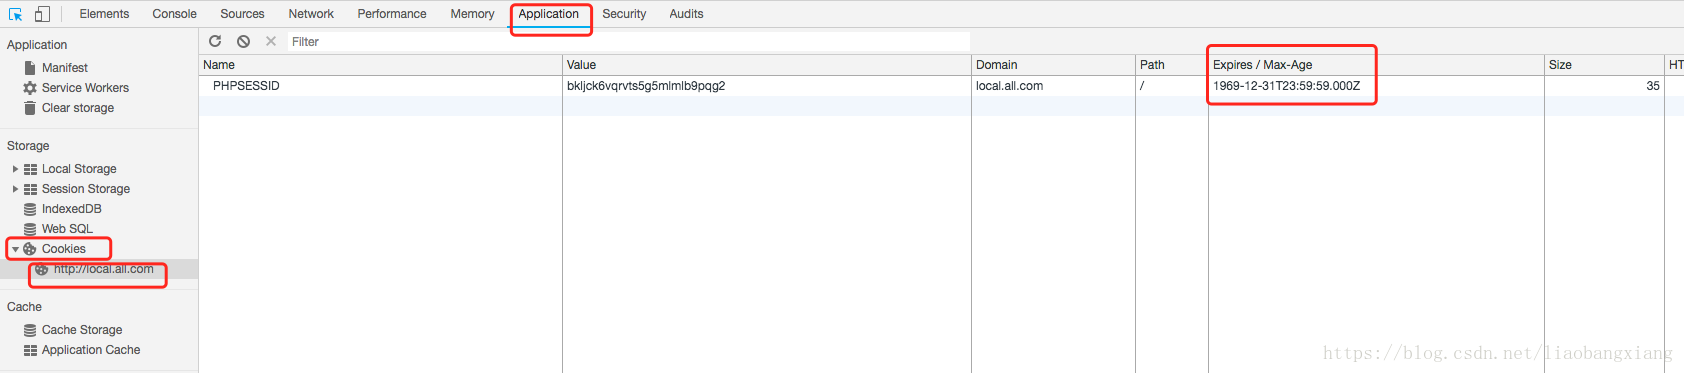Expand the Session Storage tree arrow
Screen dimensions: 1684x373
point(15,189)
